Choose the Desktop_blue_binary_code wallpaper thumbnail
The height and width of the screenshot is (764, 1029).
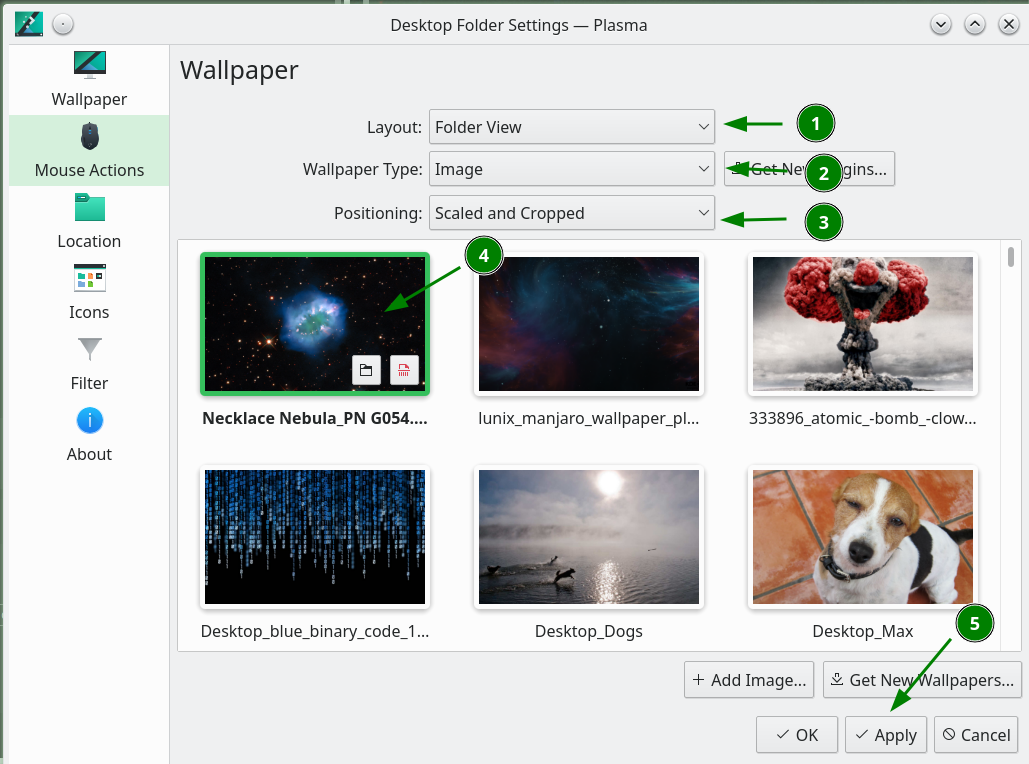tap(315, 538)
